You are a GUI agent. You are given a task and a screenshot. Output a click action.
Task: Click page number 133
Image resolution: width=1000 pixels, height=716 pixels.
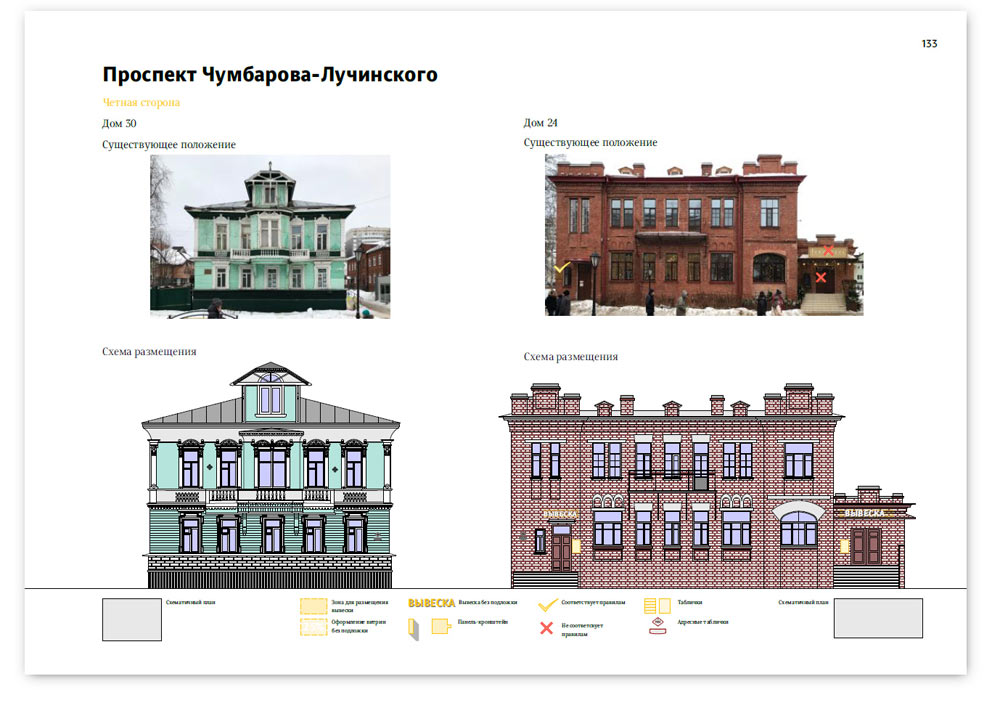click(929, 44)
